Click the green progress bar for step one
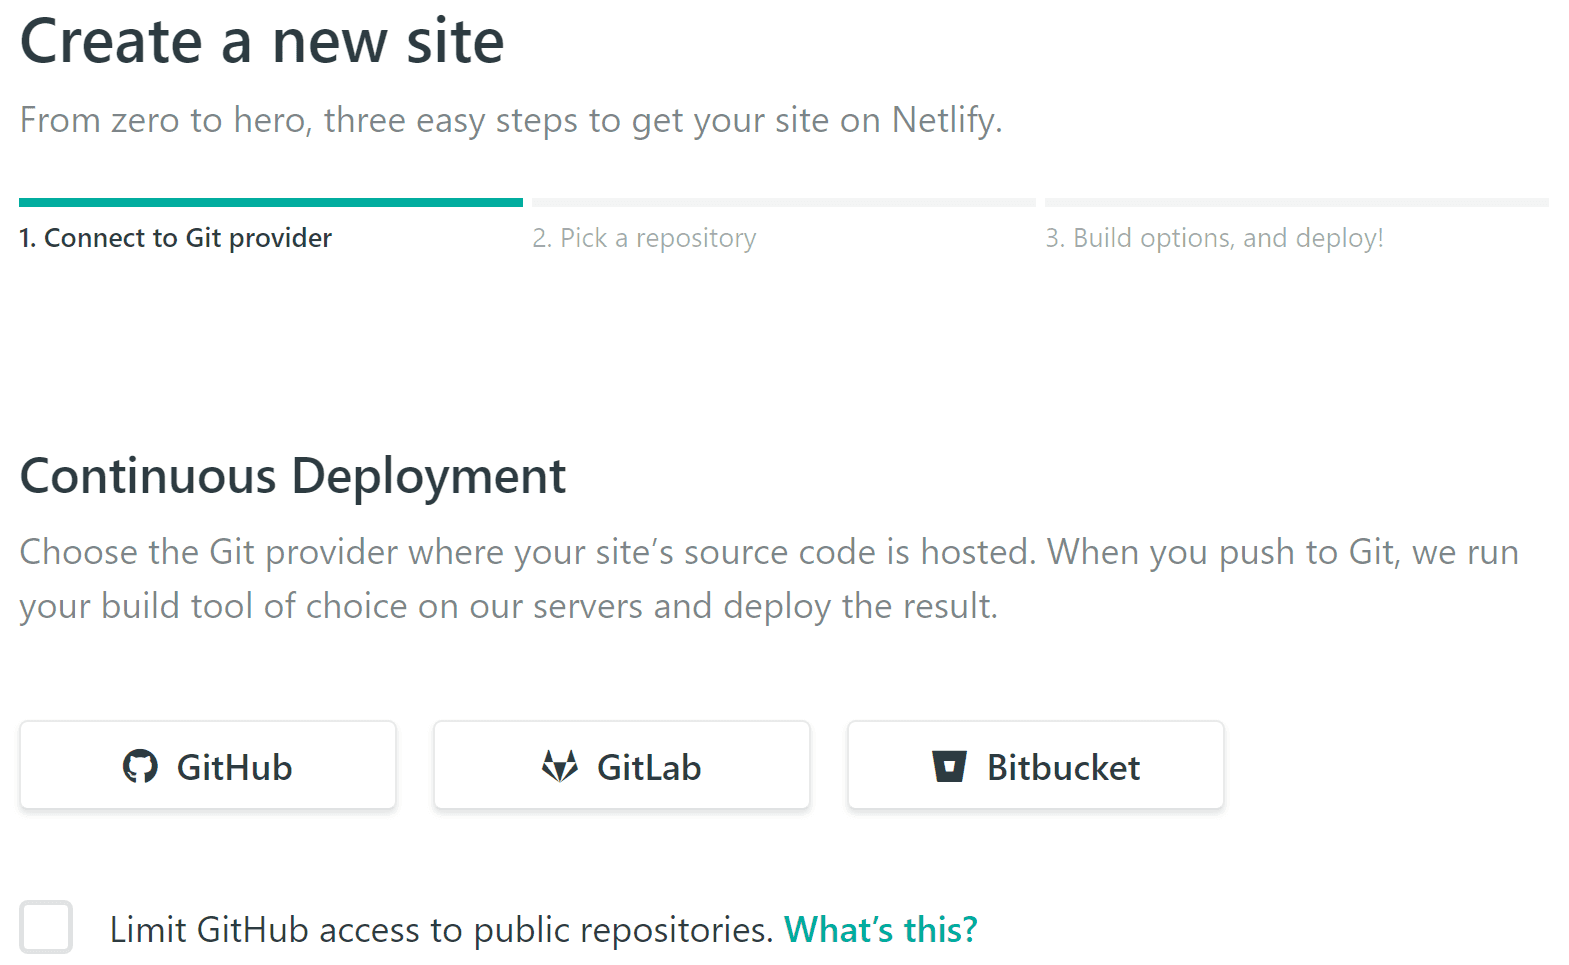 tap(270, 203)
